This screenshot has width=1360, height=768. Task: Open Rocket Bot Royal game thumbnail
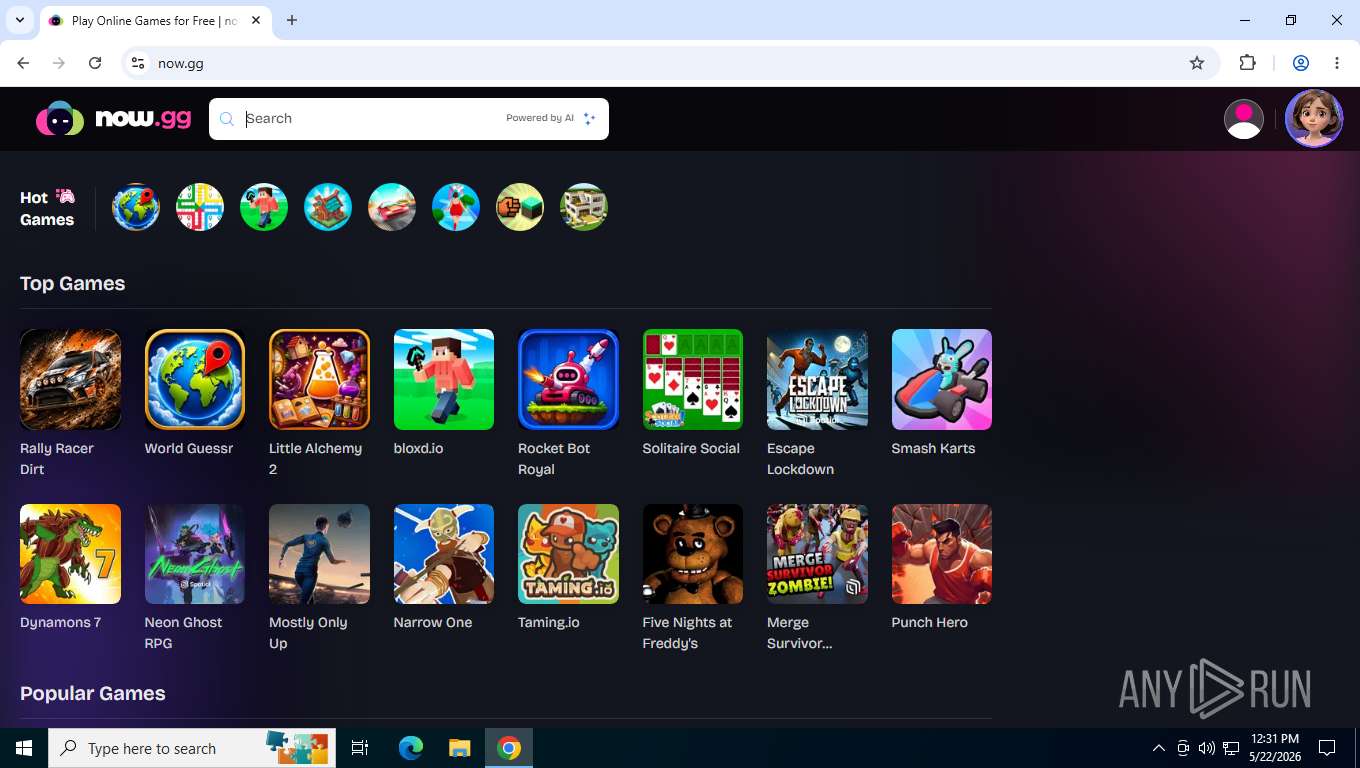tap(568, 379)
